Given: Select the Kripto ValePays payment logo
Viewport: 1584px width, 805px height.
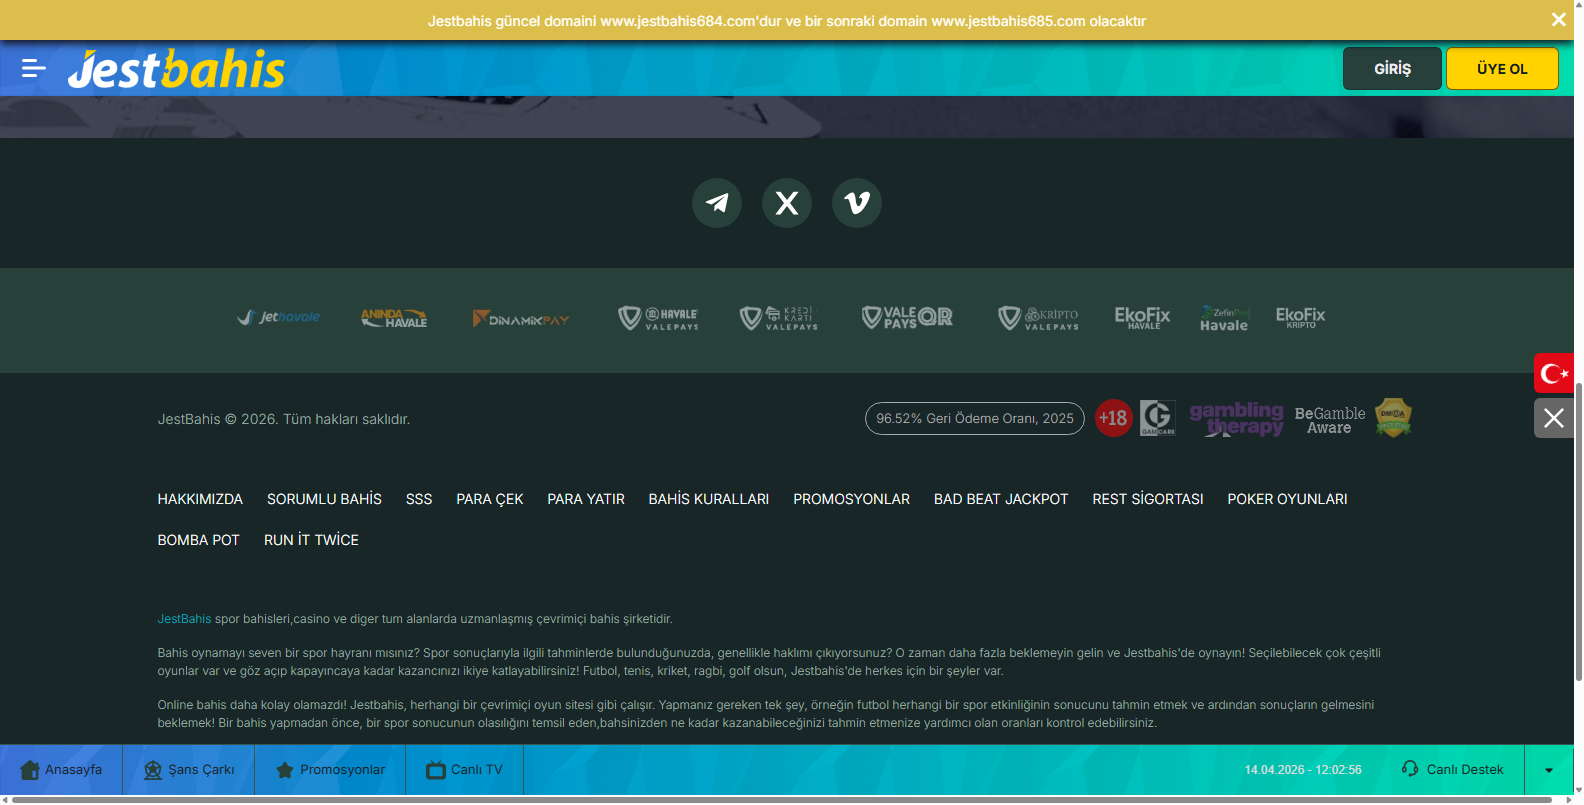Looking at the screenshot, I should 1039,319.
